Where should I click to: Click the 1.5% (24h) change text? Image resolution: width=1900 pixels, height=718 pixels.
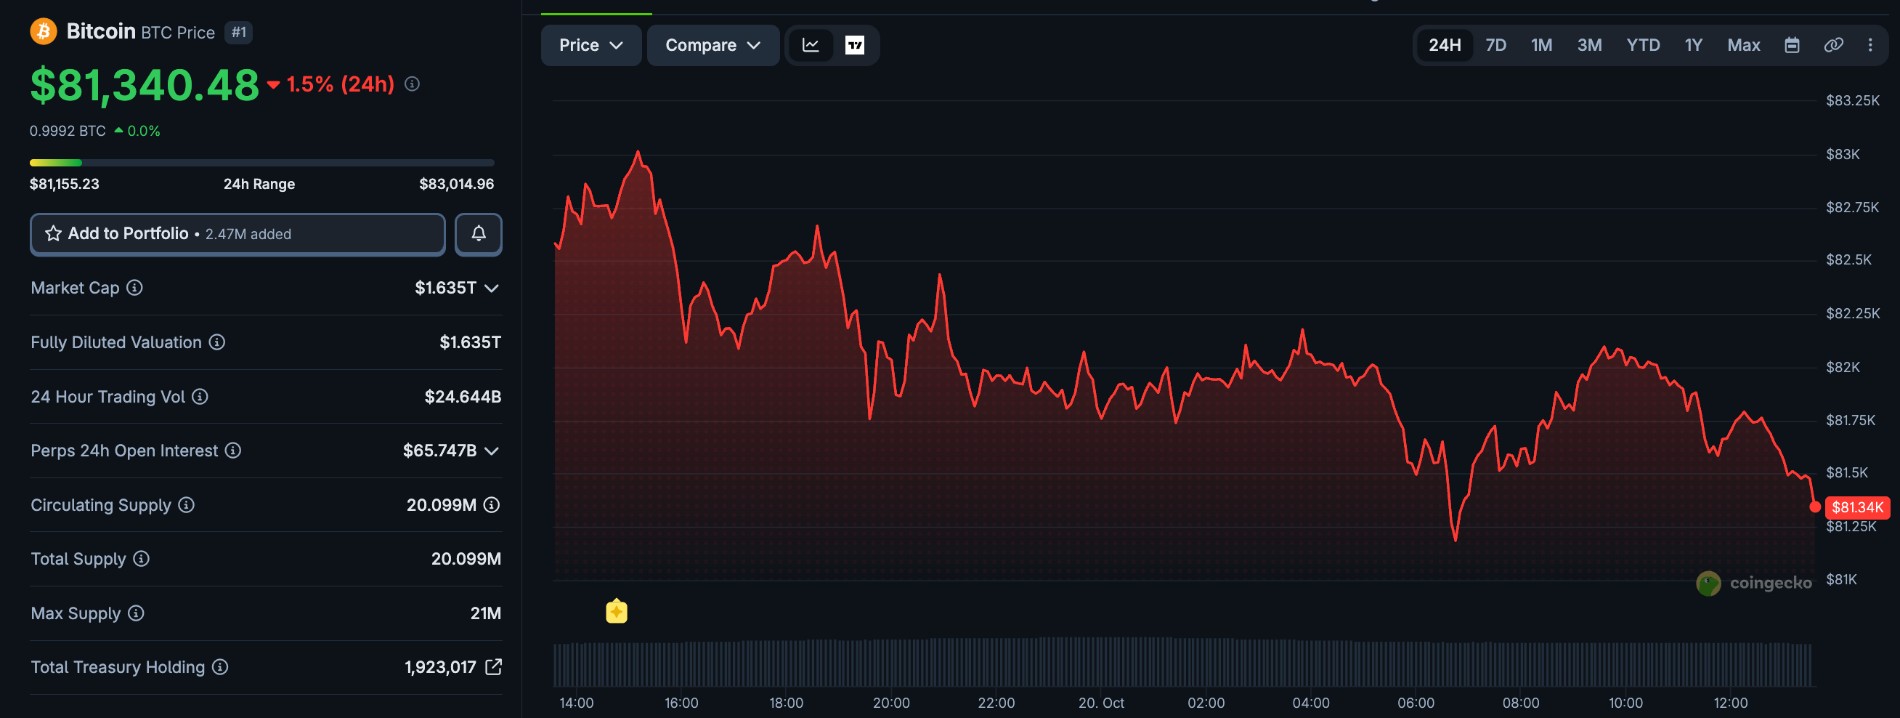tap(340, 84)
